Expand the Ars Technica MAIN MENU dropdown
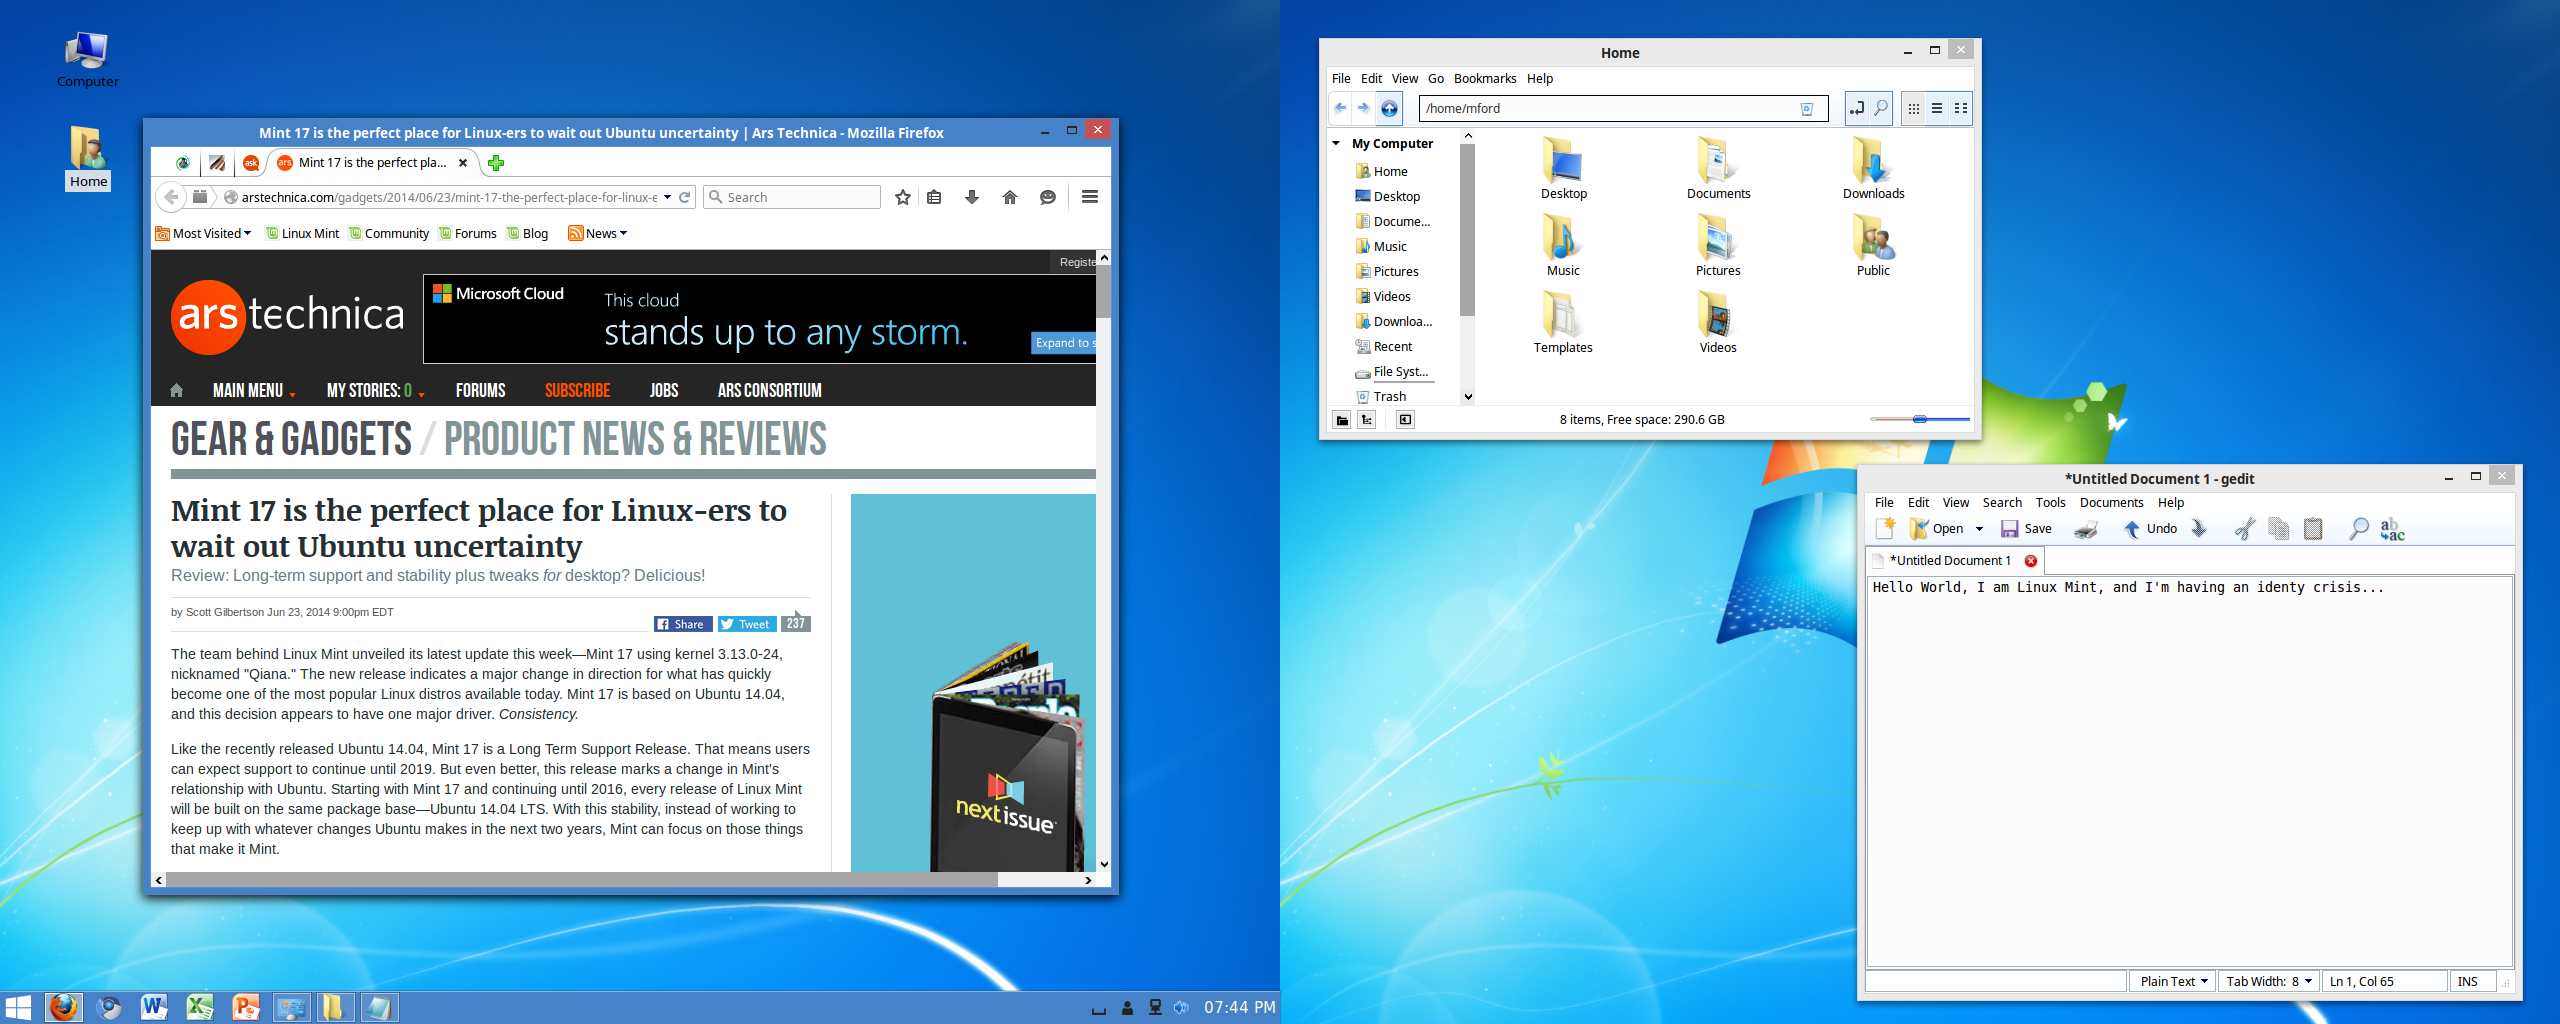Image resolution: width=2560 pixels, height=1024 pixels. point(253,391)
